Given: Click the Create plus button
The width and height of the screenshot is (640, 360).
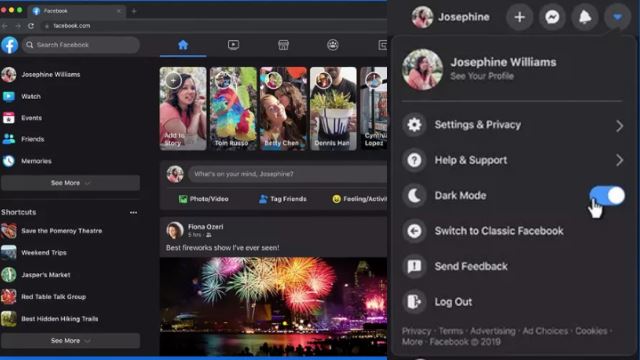Looking at the screenshot, I should pyautogui.click(x=519, y=17).
